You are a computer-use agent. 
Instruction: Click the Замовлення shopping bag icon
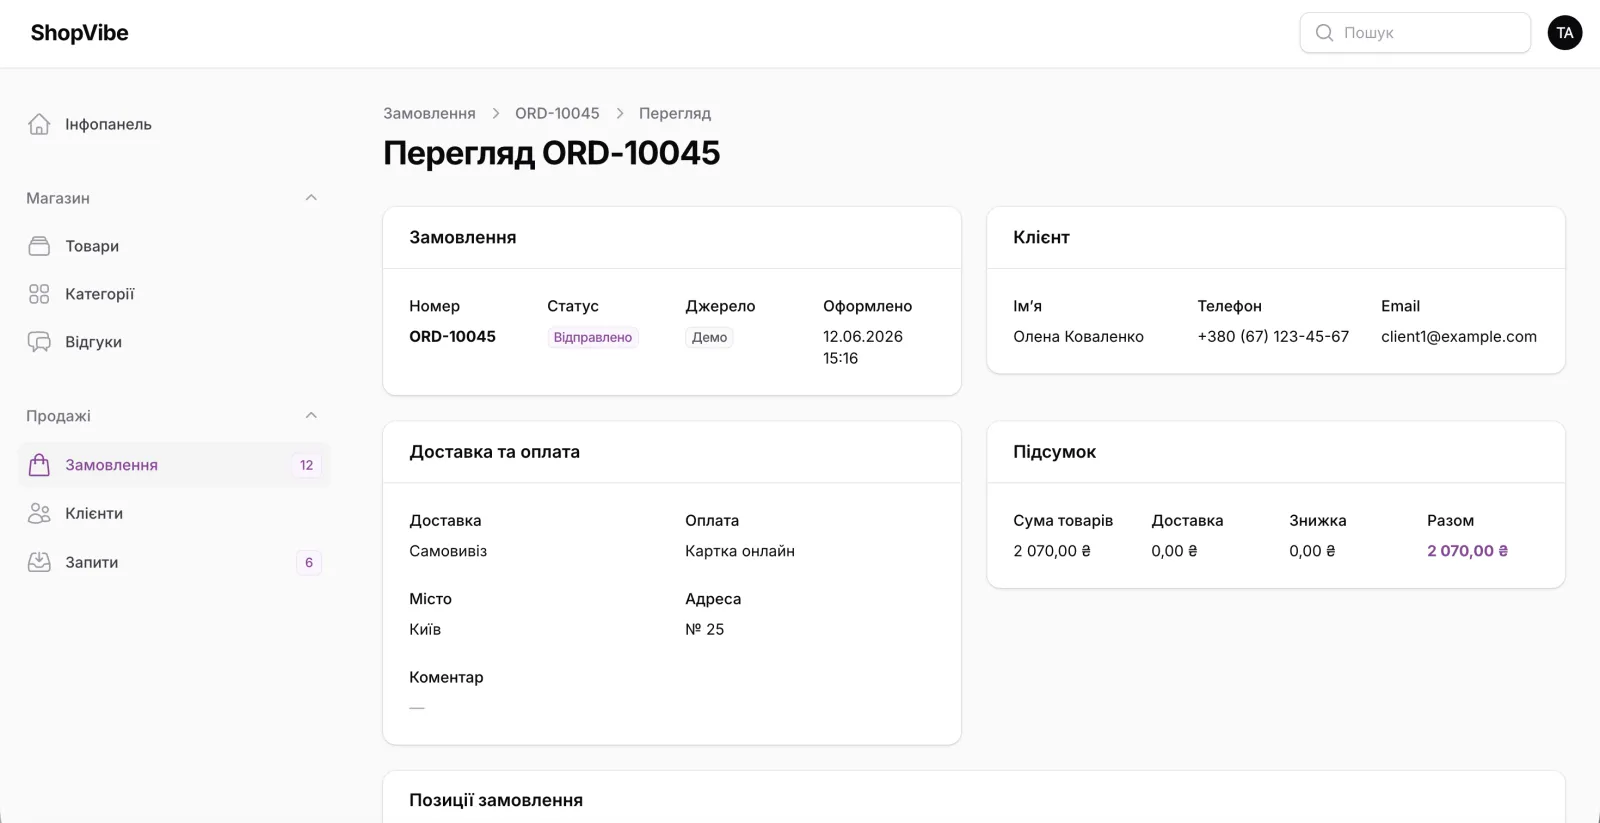(x=39, y=465)
